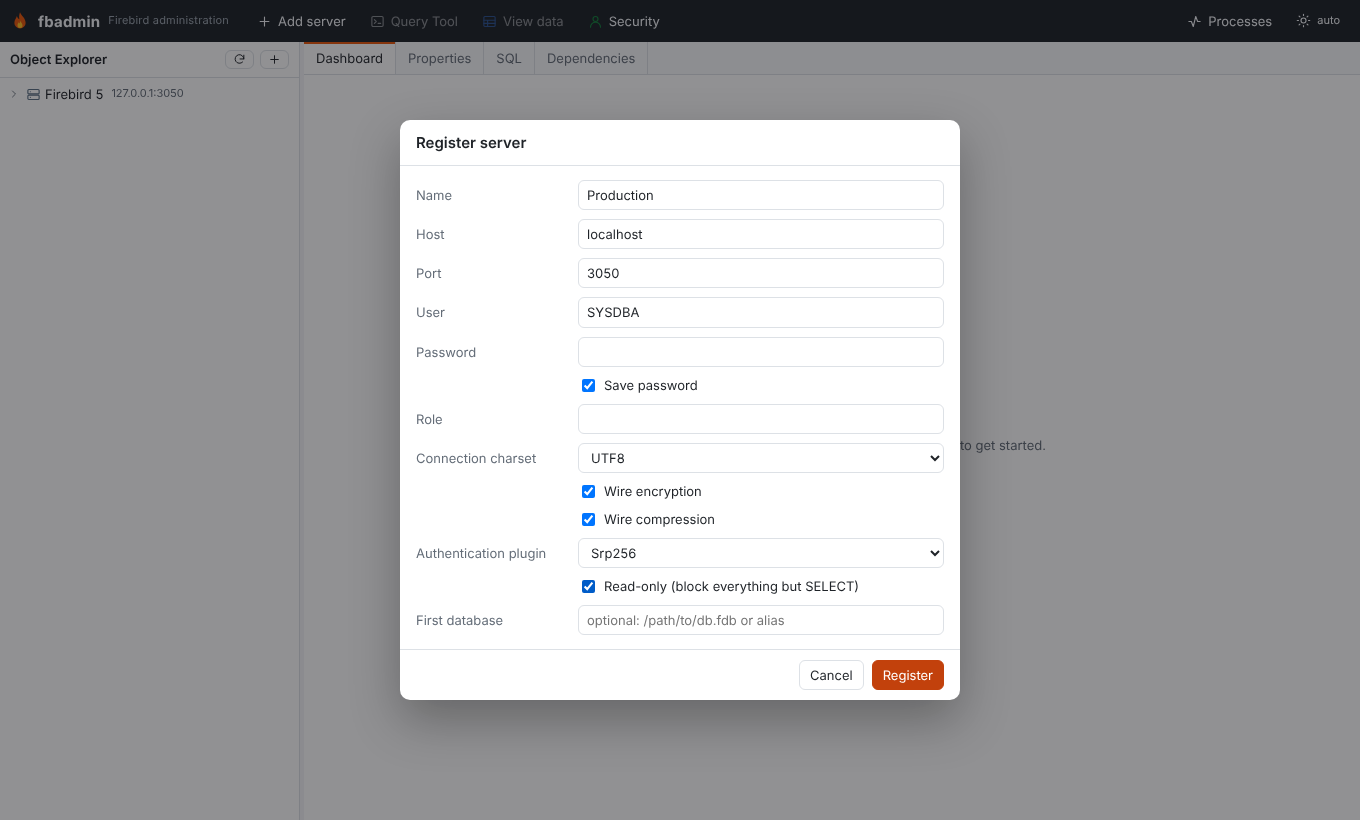Click the Object Explorer panel title
The width and height of the screenshot is (1360, 820).
tap(58, 59)
